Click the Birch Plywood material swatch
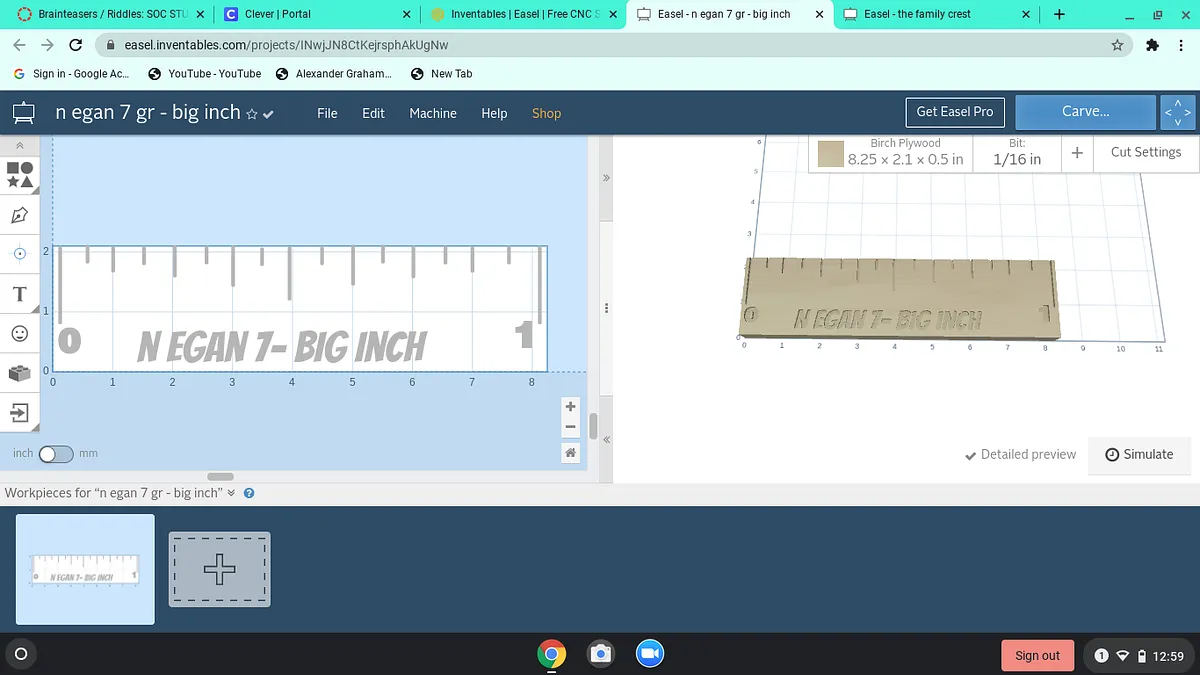 [x=831, y=154]
